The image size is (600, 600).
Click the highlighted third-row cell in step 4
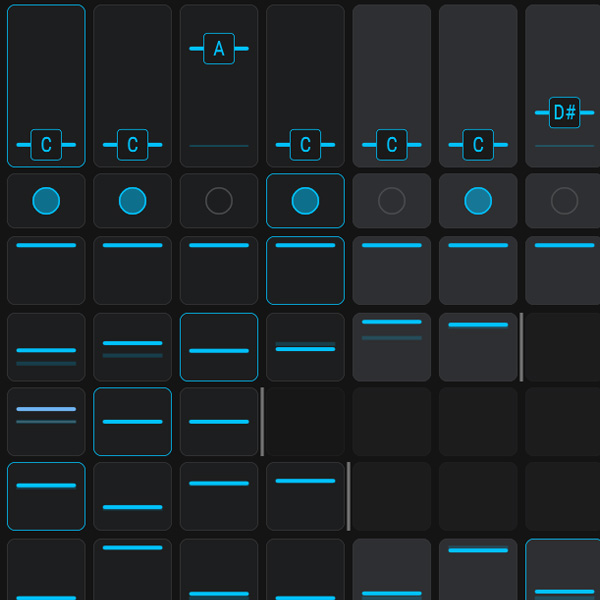pyautogui.click(x=305, y=270)
